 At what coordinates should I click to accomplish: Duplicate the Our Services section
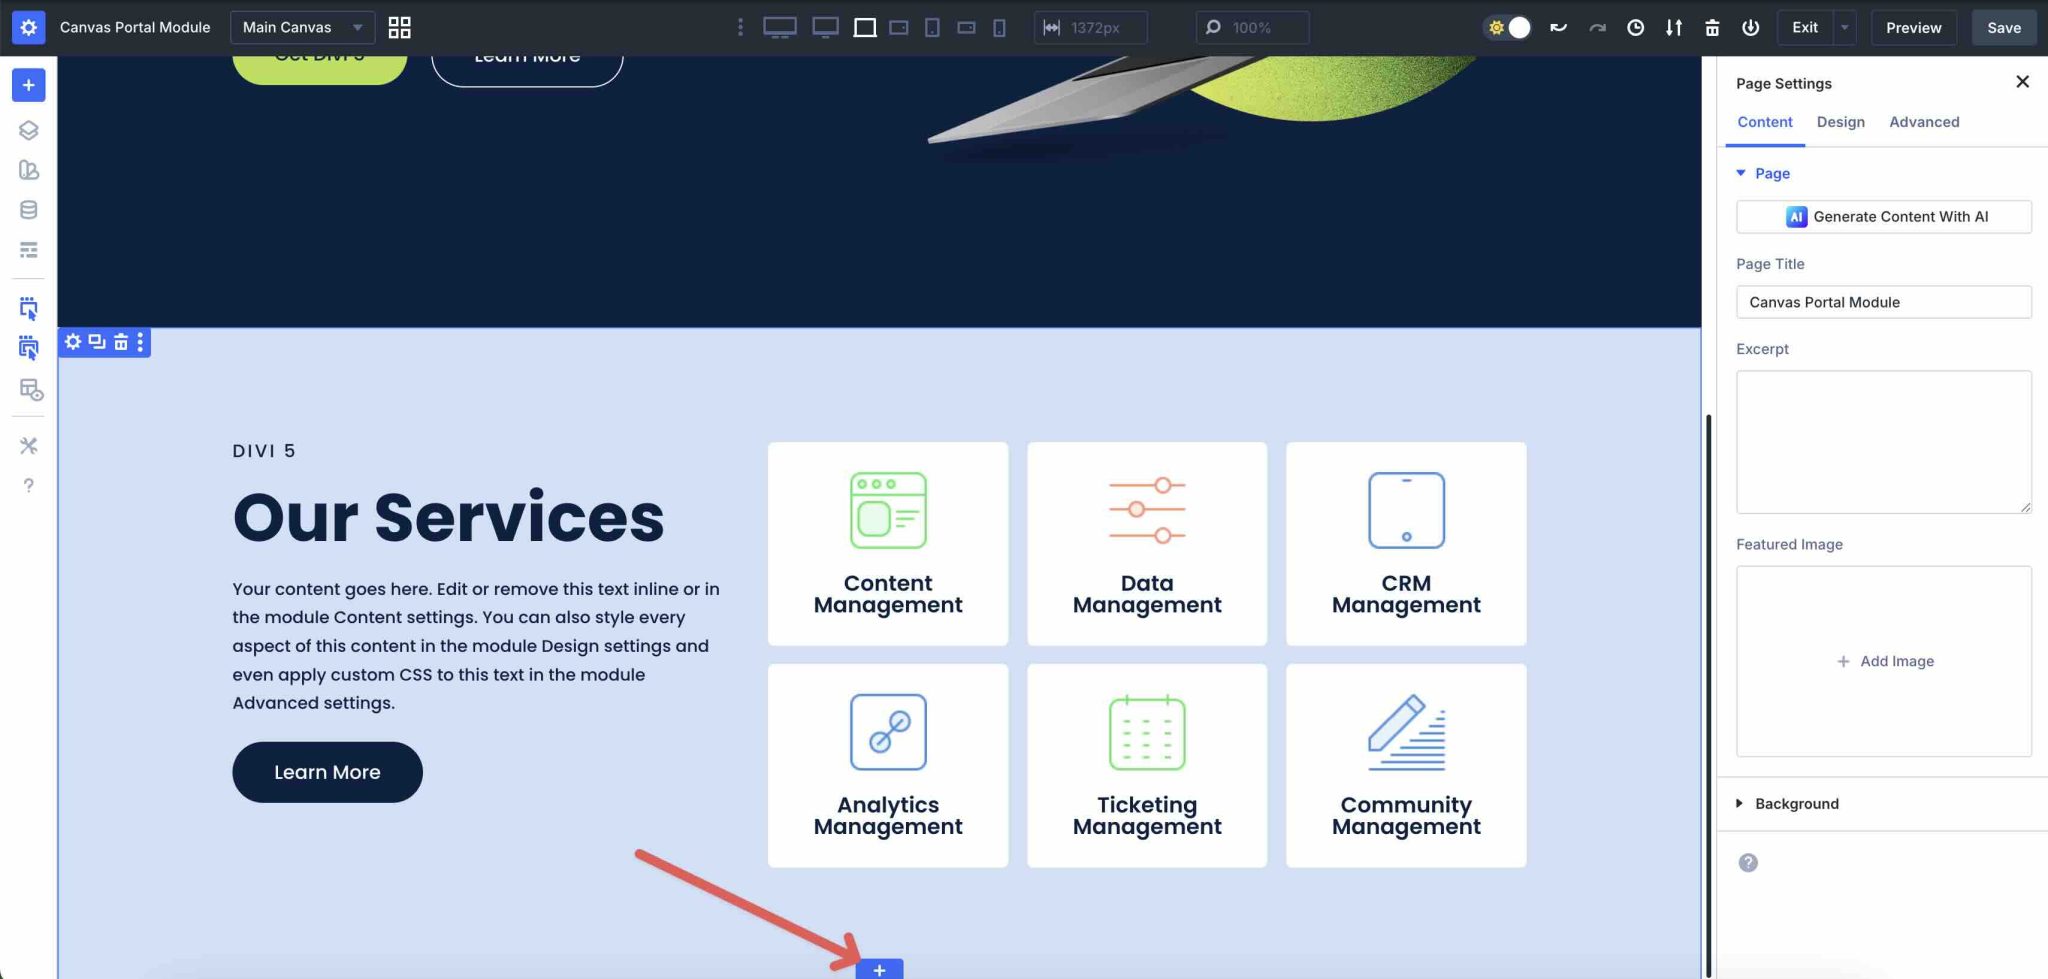[x=97, y=342]
